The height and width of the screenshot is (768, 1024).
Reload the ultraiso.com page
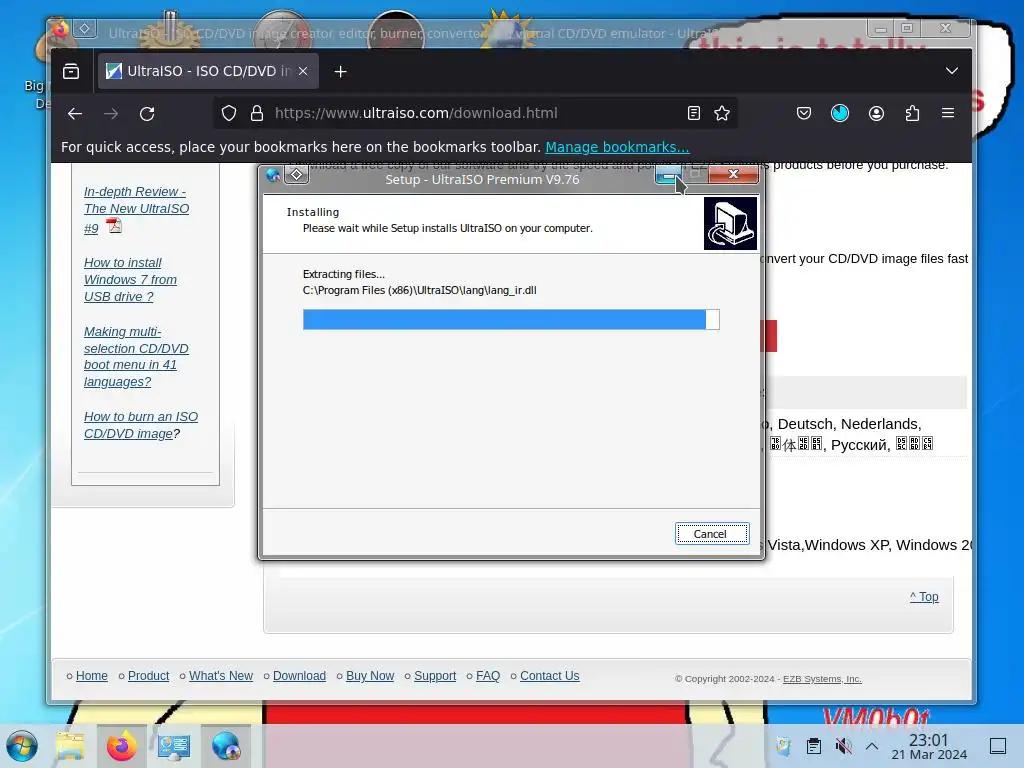pos(147,114)
